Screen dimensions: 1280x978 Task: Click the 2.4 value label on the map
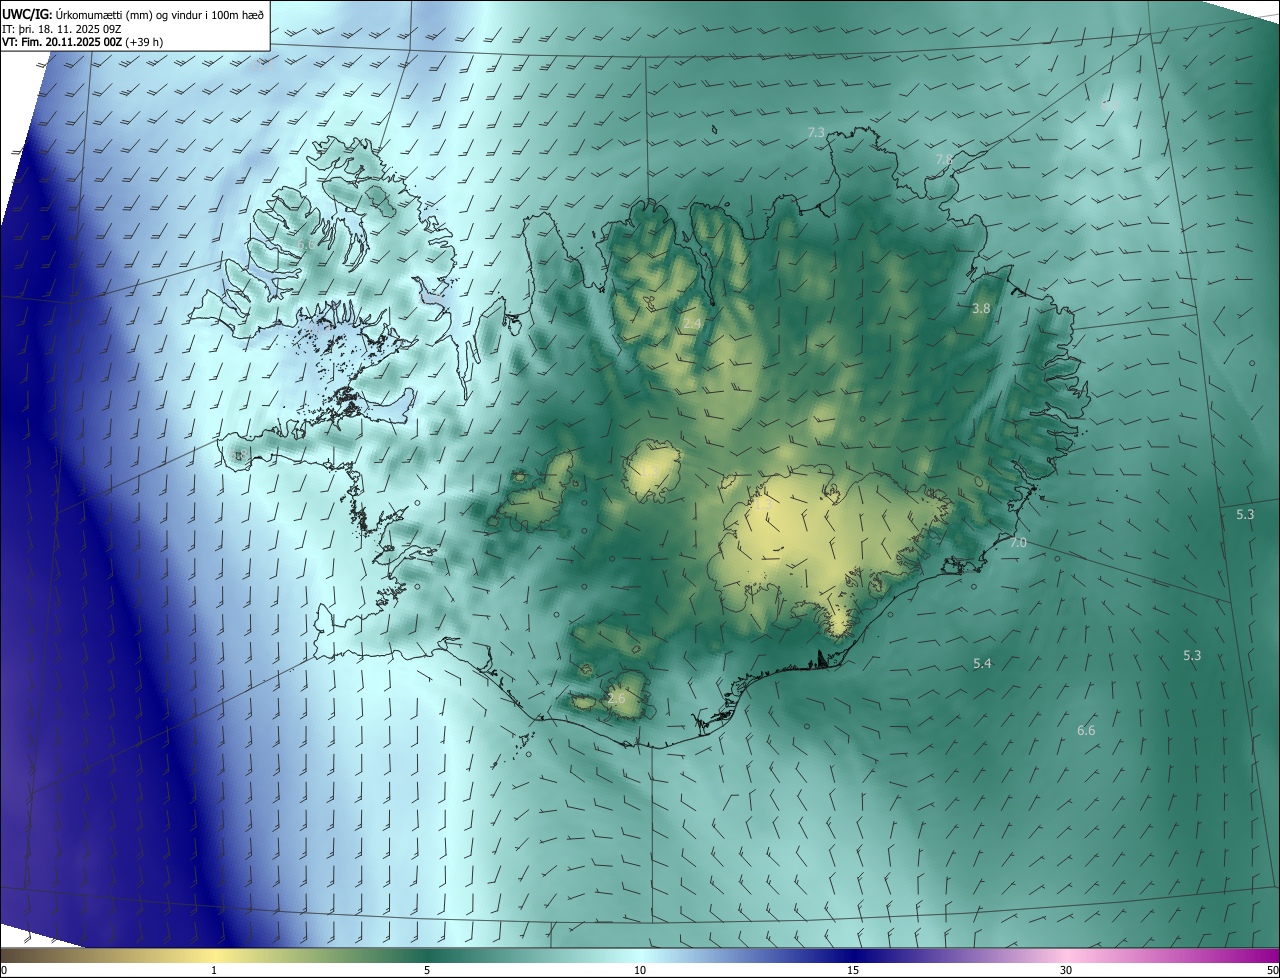pyautogui.click(x=692, y=324)
